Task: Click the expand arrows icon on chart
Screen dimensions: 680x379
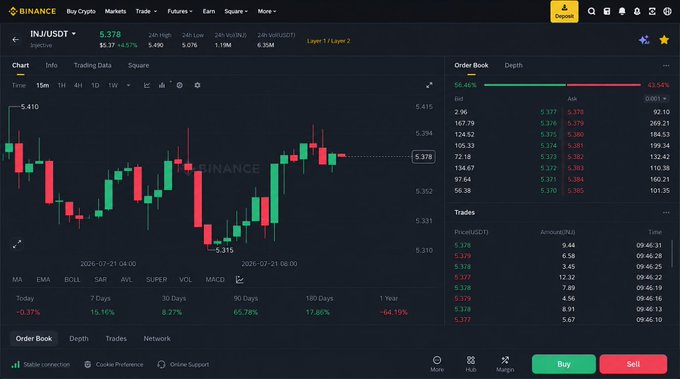Action: point(17,245)
